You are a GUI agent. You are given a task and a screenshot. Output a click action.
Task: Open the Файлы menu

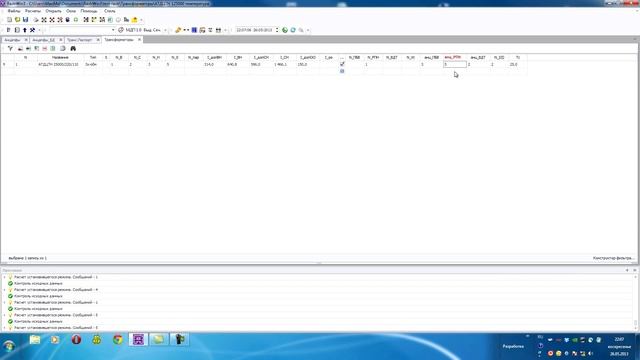13,11
